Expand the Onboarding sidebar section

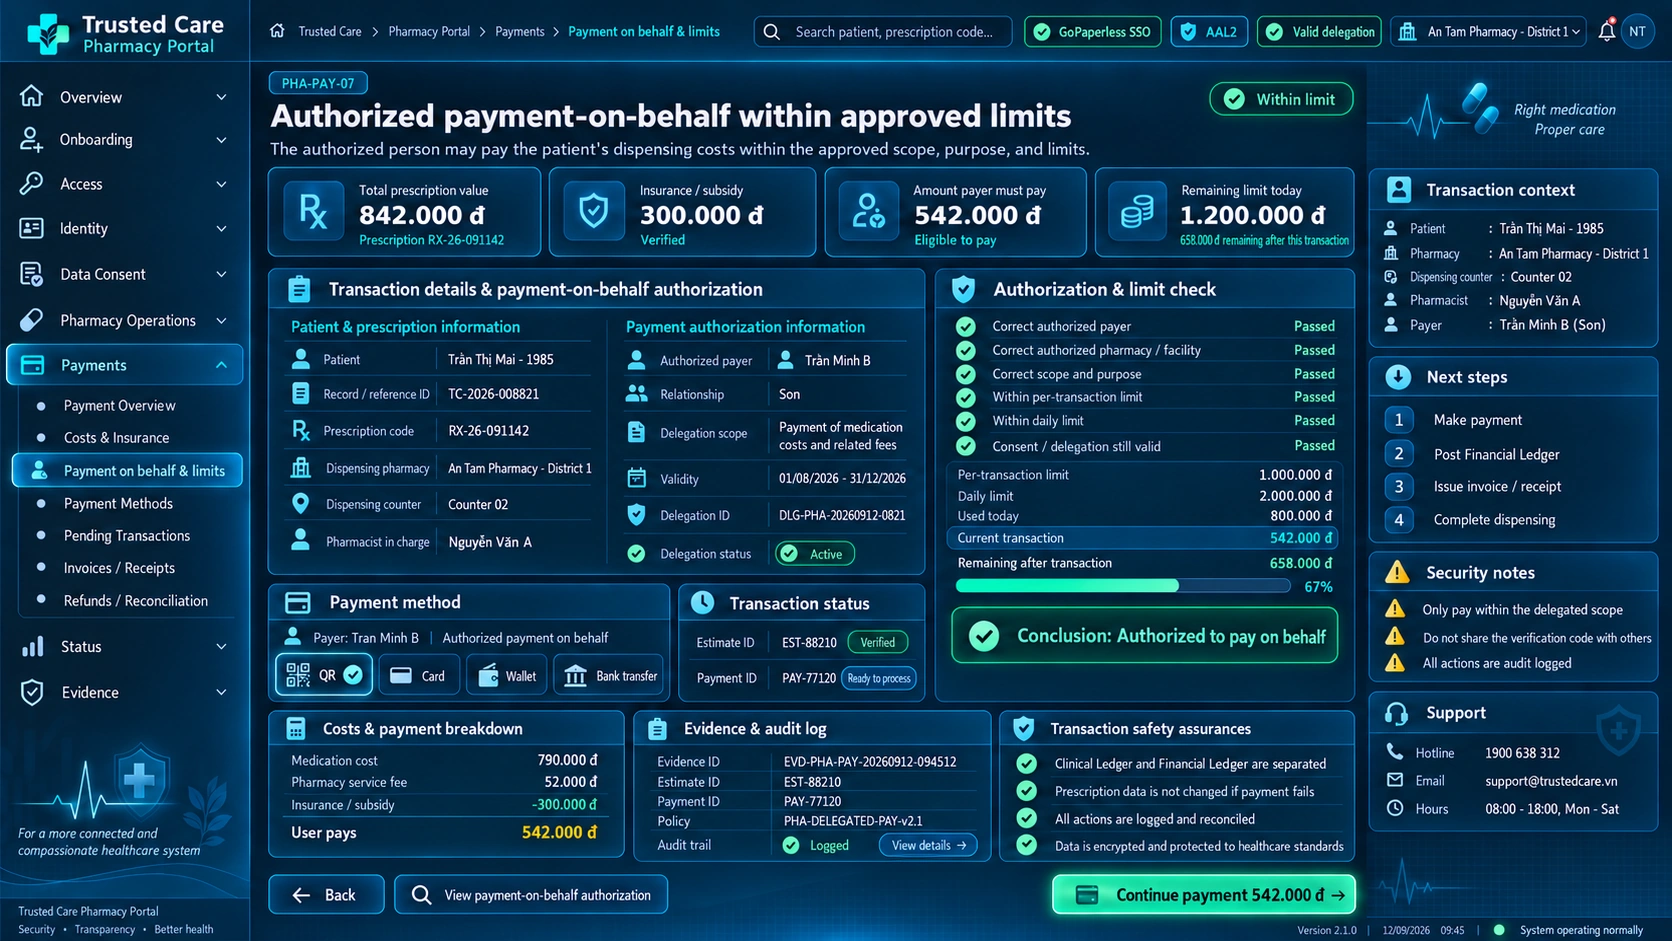[x=125, y=140]
